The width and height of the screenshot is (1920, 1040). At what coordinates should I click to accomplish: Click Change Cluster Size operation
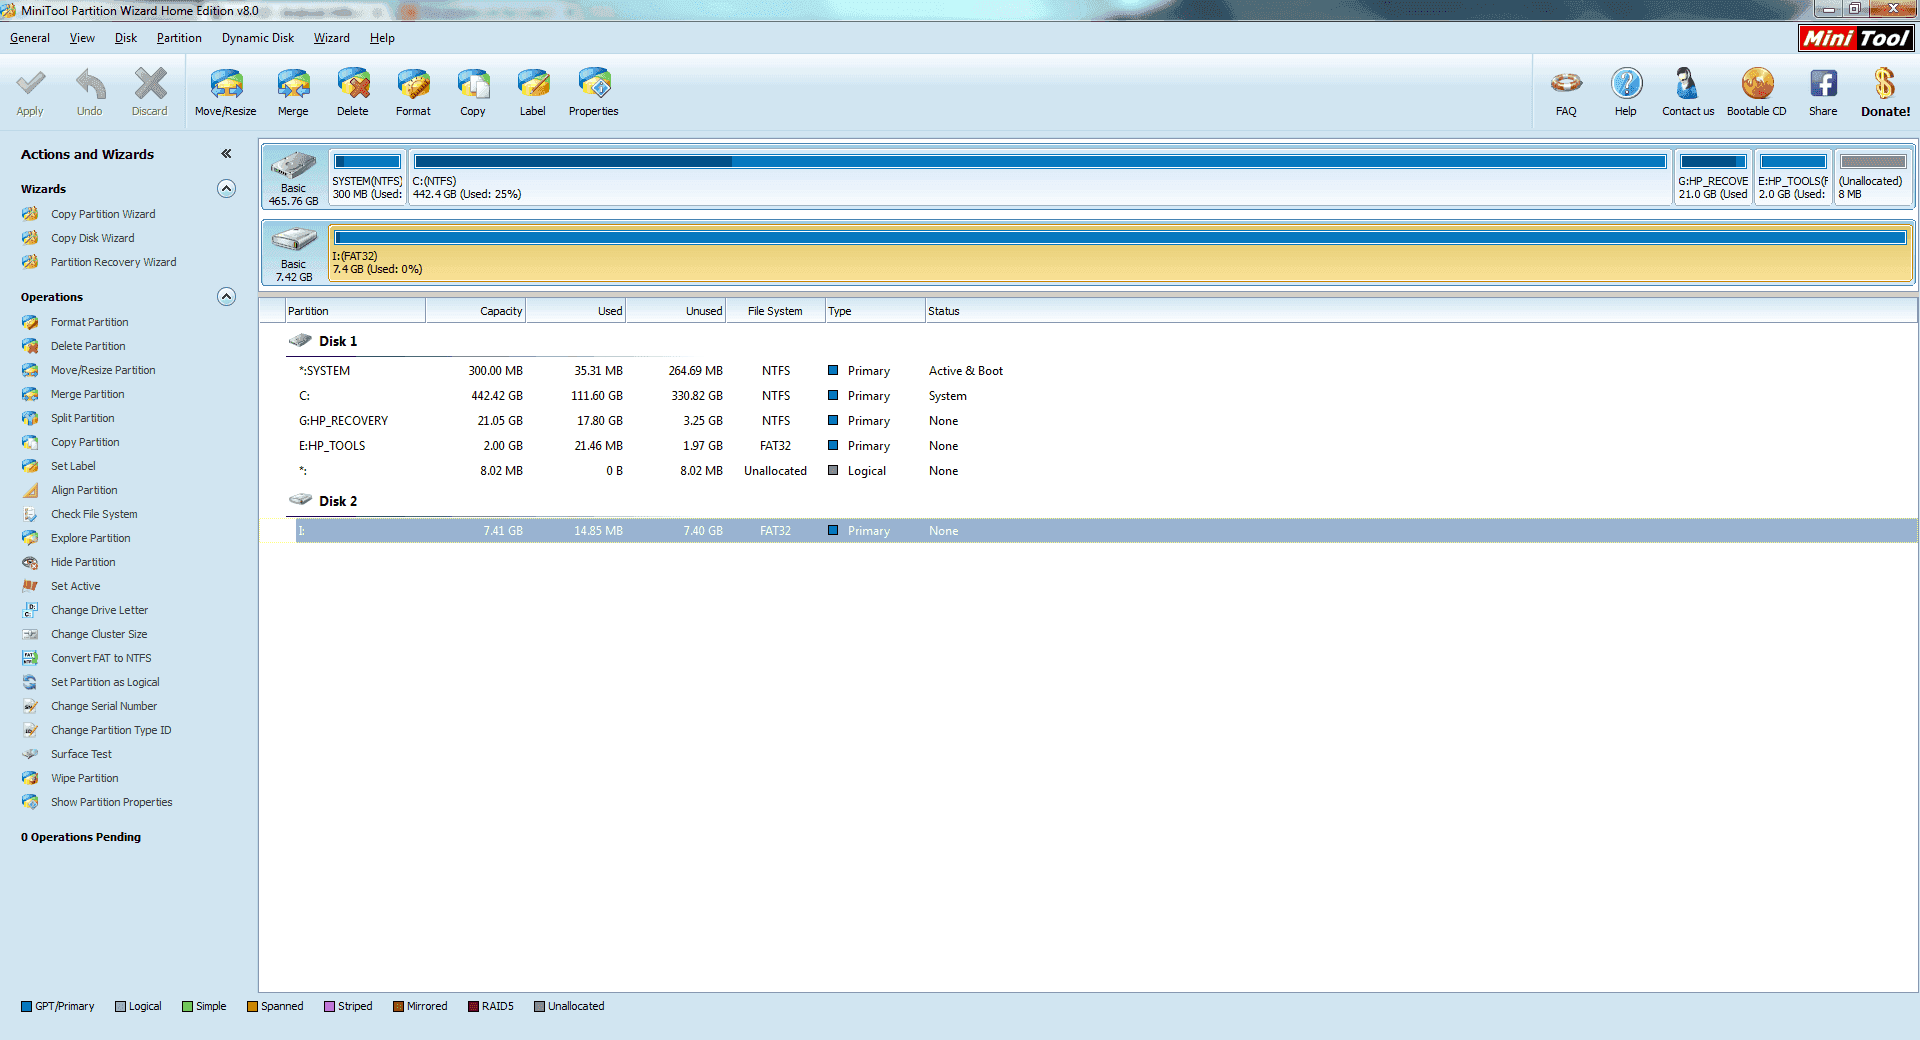(99, 634)
